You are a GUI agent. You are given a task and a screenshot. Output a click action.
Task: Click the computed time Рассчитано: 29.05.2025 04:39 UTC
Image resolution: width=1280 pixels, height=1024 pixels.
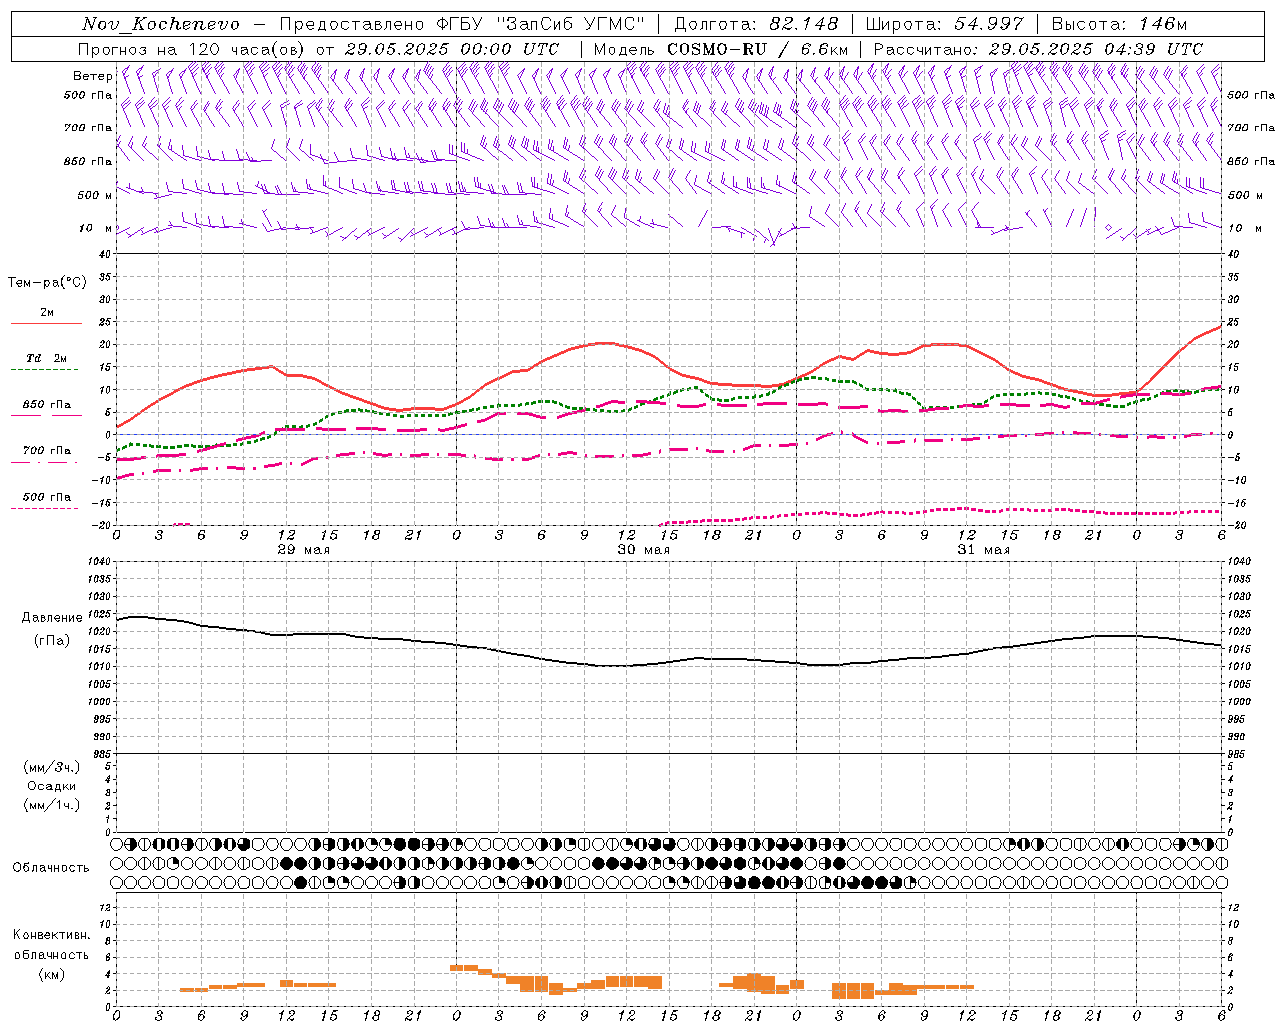(x=1039, y=49)
